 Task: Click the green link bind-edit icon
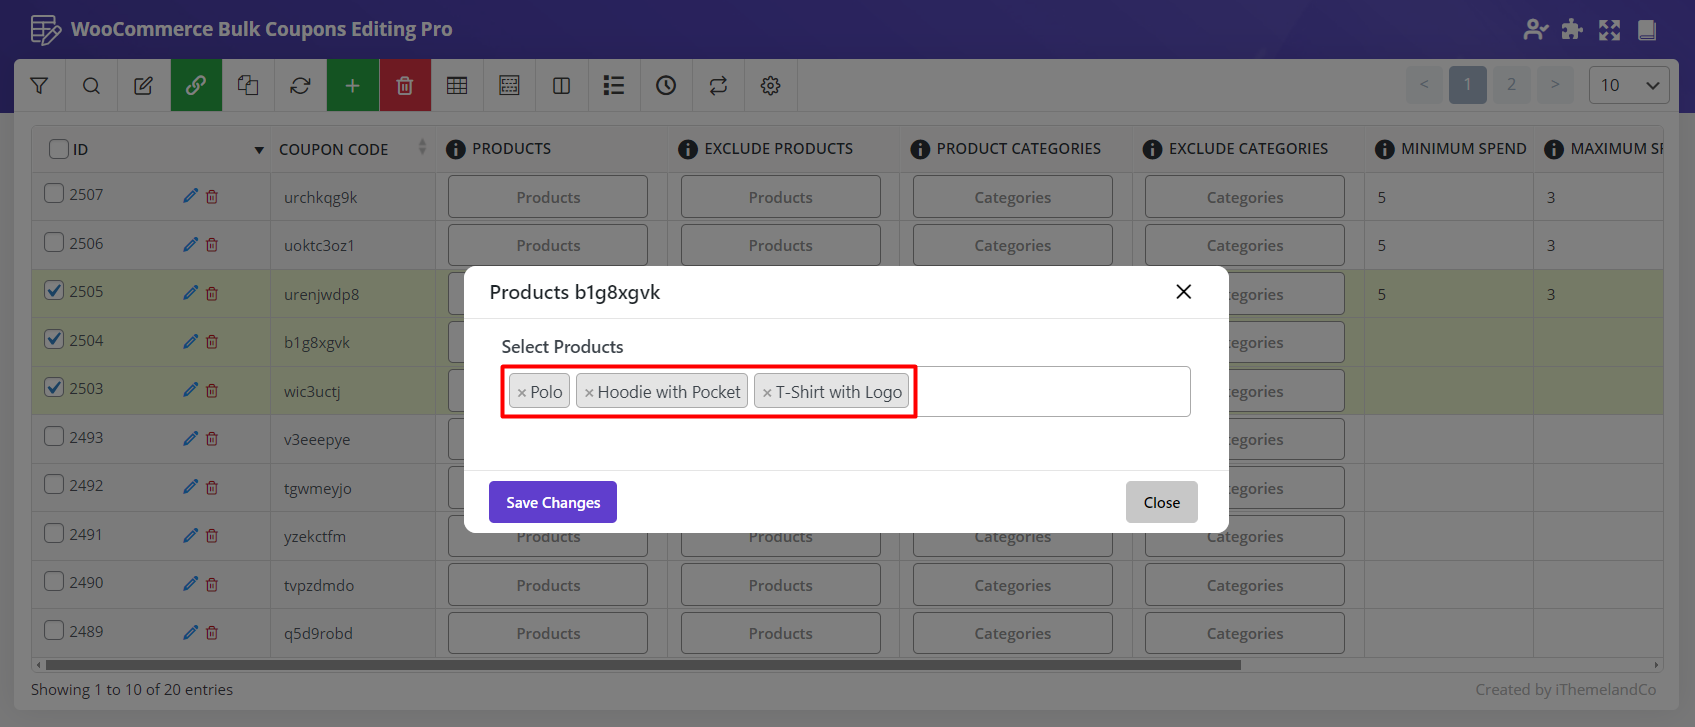coord(196,86)
